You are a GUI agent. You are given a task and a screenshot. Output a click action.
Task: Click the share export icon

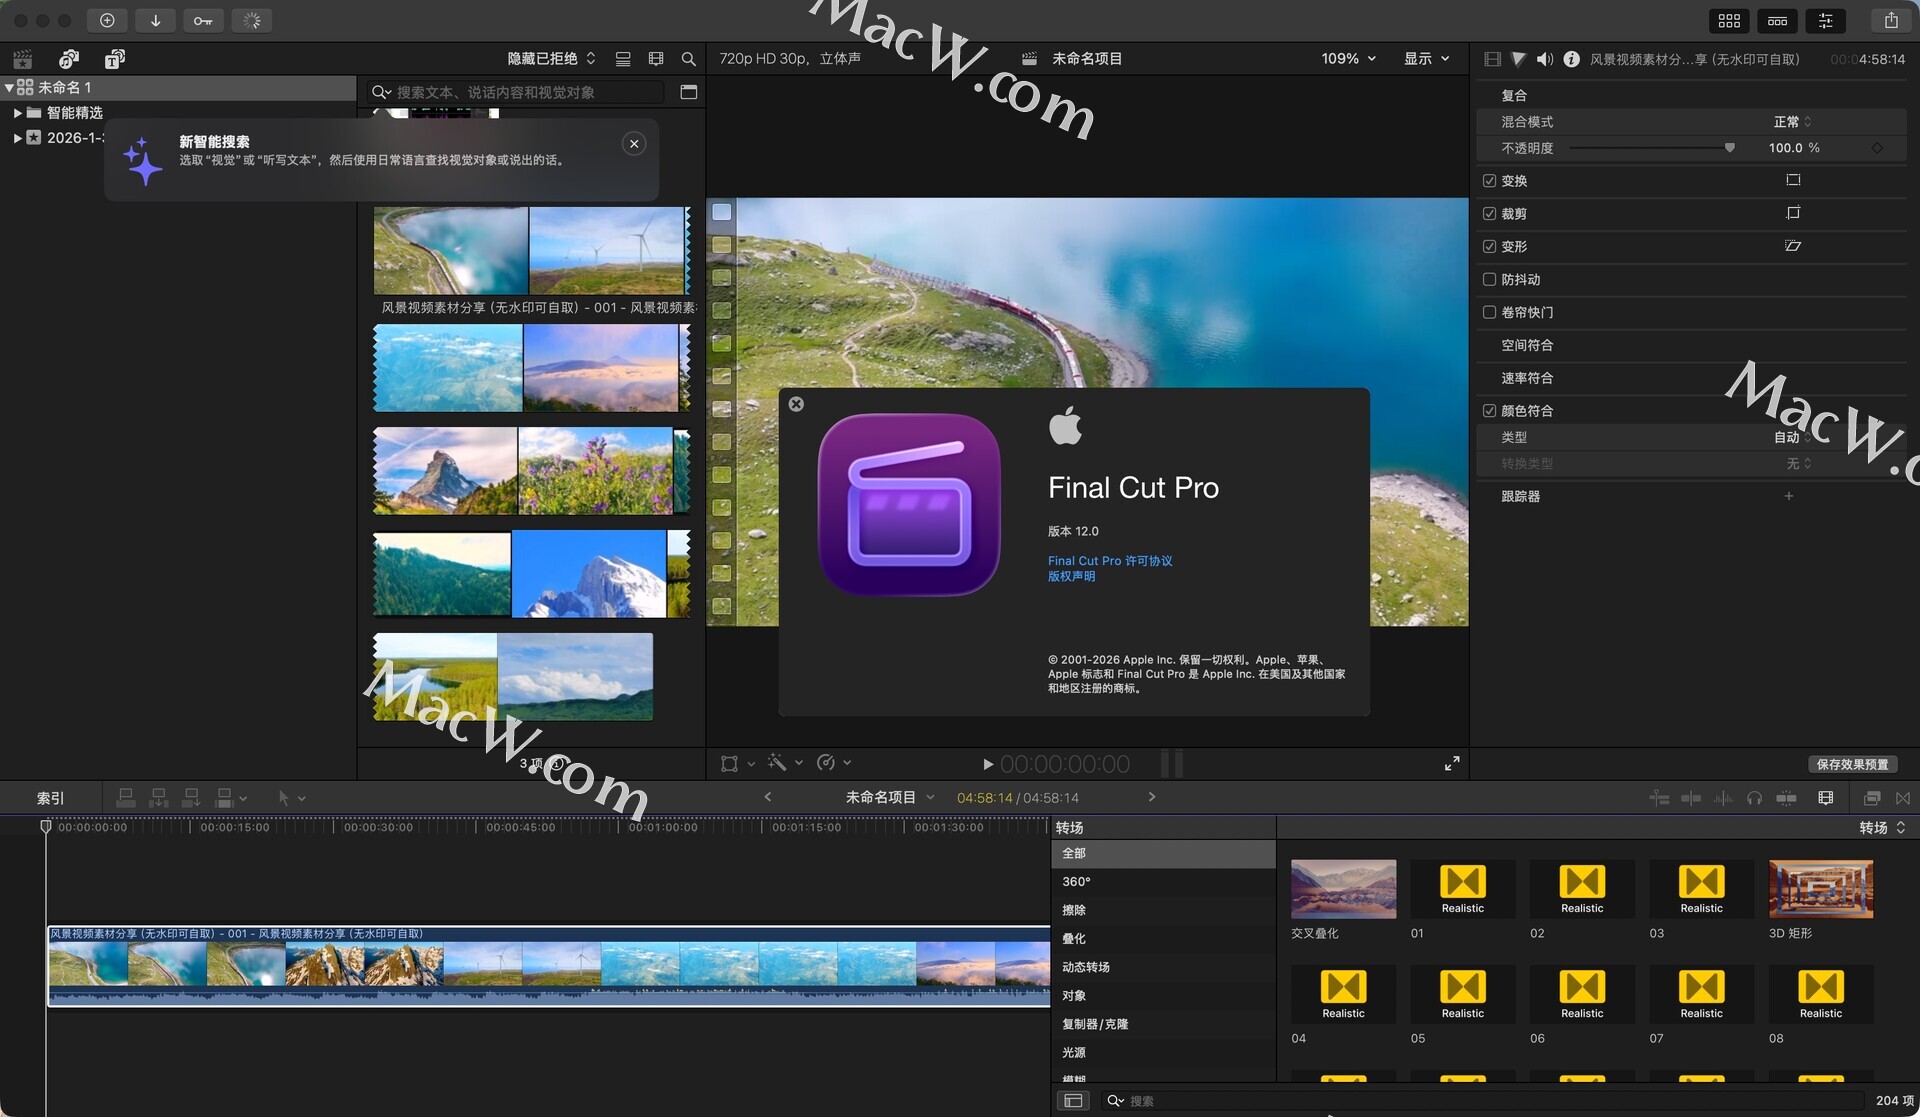1890,20
